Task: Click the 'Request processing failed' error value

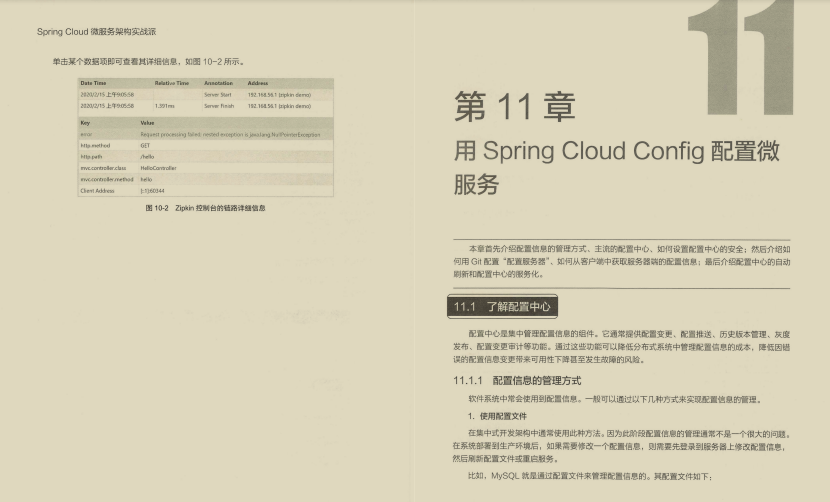Action: [230, 135]
